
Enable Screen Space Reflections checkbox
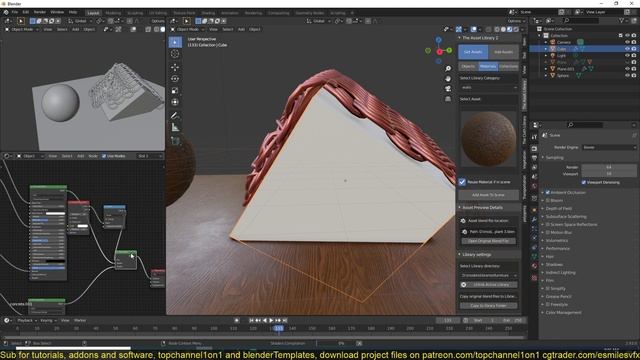pos(548,224)
